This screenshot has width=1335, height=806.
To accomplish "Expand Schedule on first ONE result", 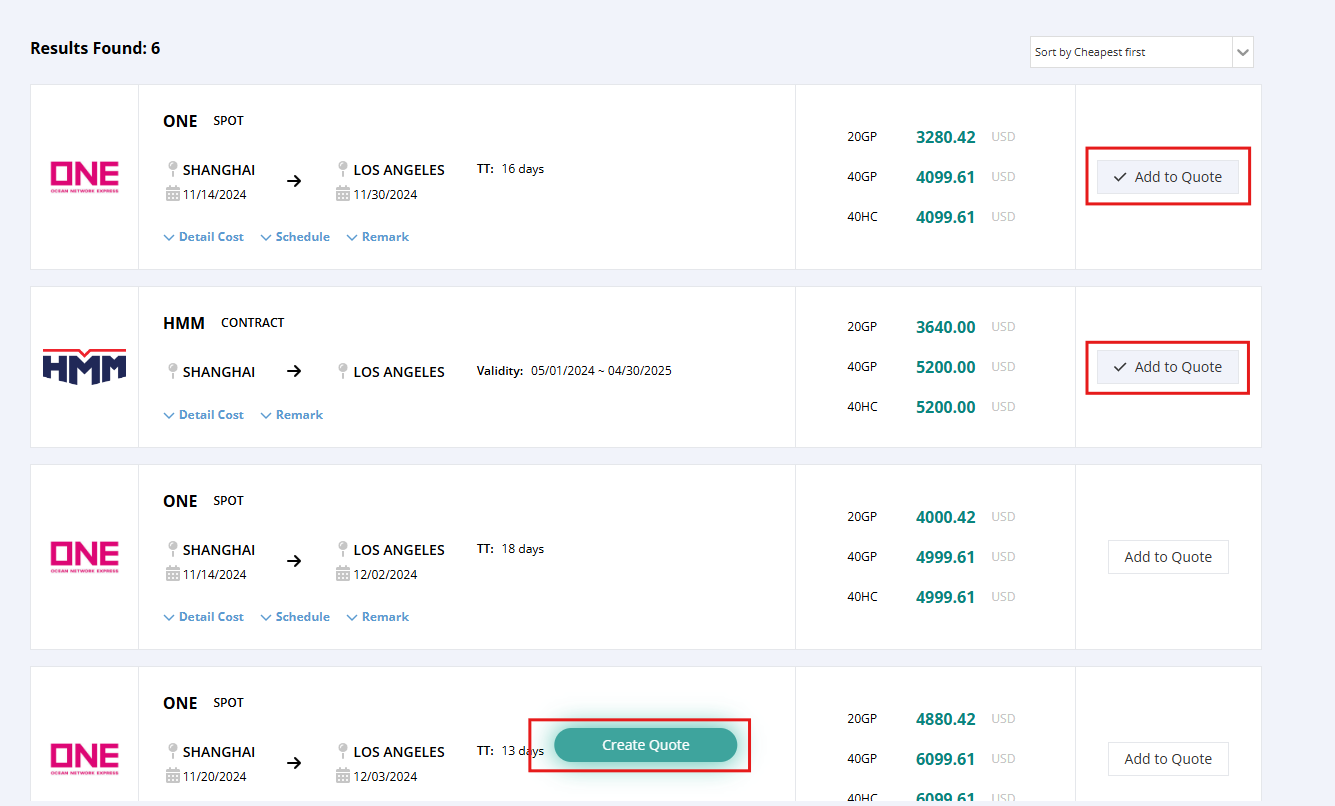I will 295,236.
